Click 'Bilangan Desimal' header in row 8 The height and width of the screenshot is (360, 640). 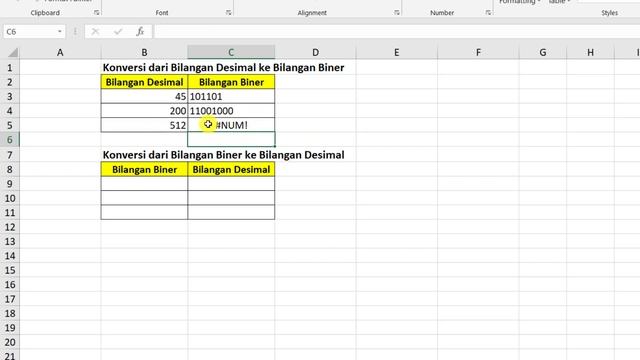(x=231, y=169)
